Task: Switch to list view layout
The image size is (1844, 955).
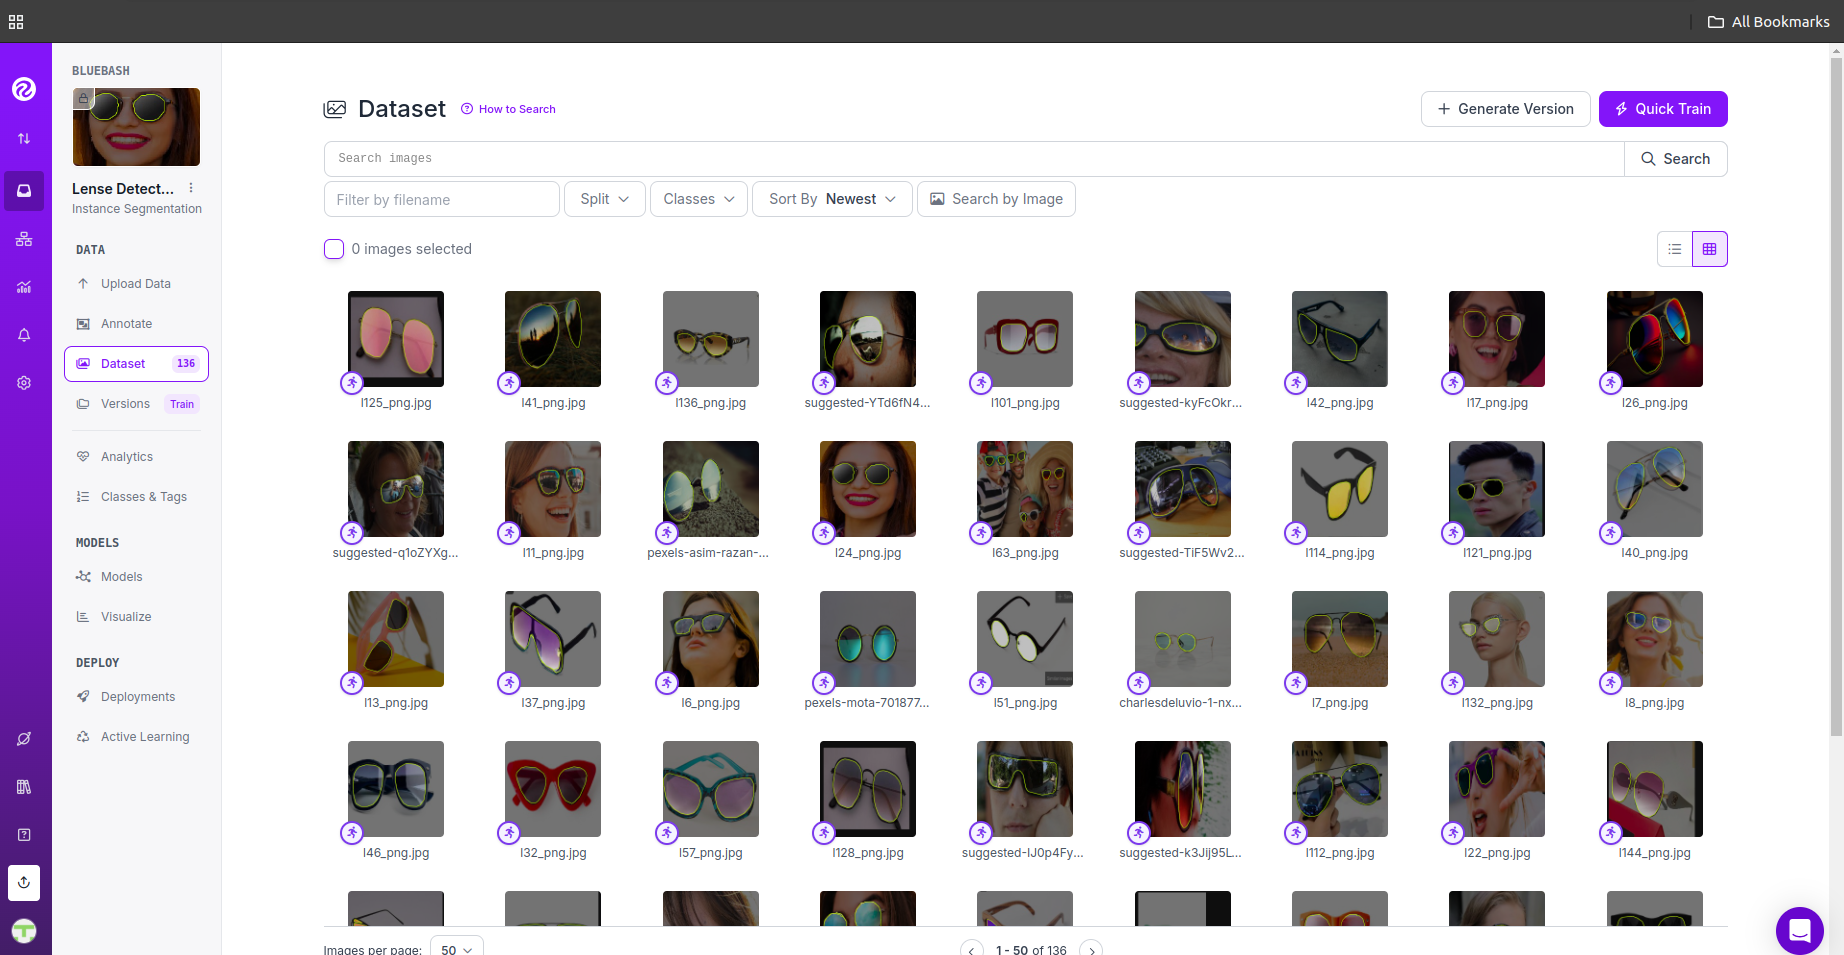Action: pos(1675,249)
